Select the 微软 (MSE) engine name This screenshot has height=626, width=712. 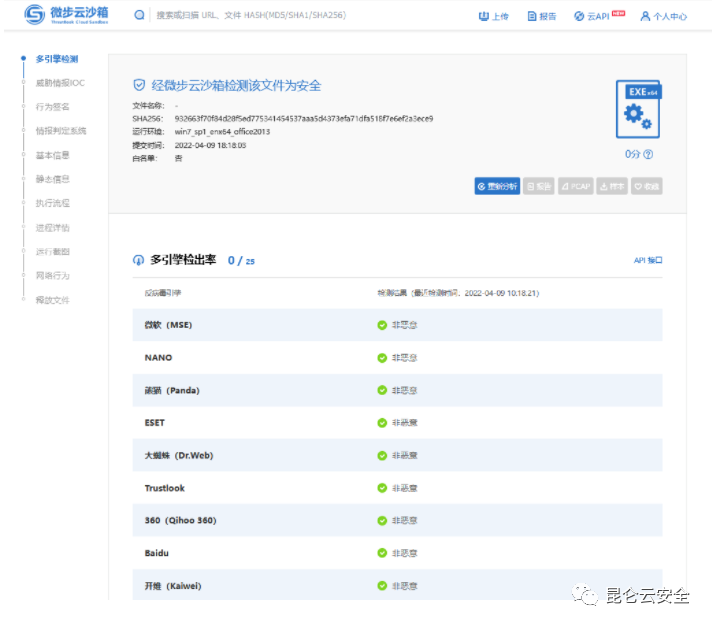168,325
